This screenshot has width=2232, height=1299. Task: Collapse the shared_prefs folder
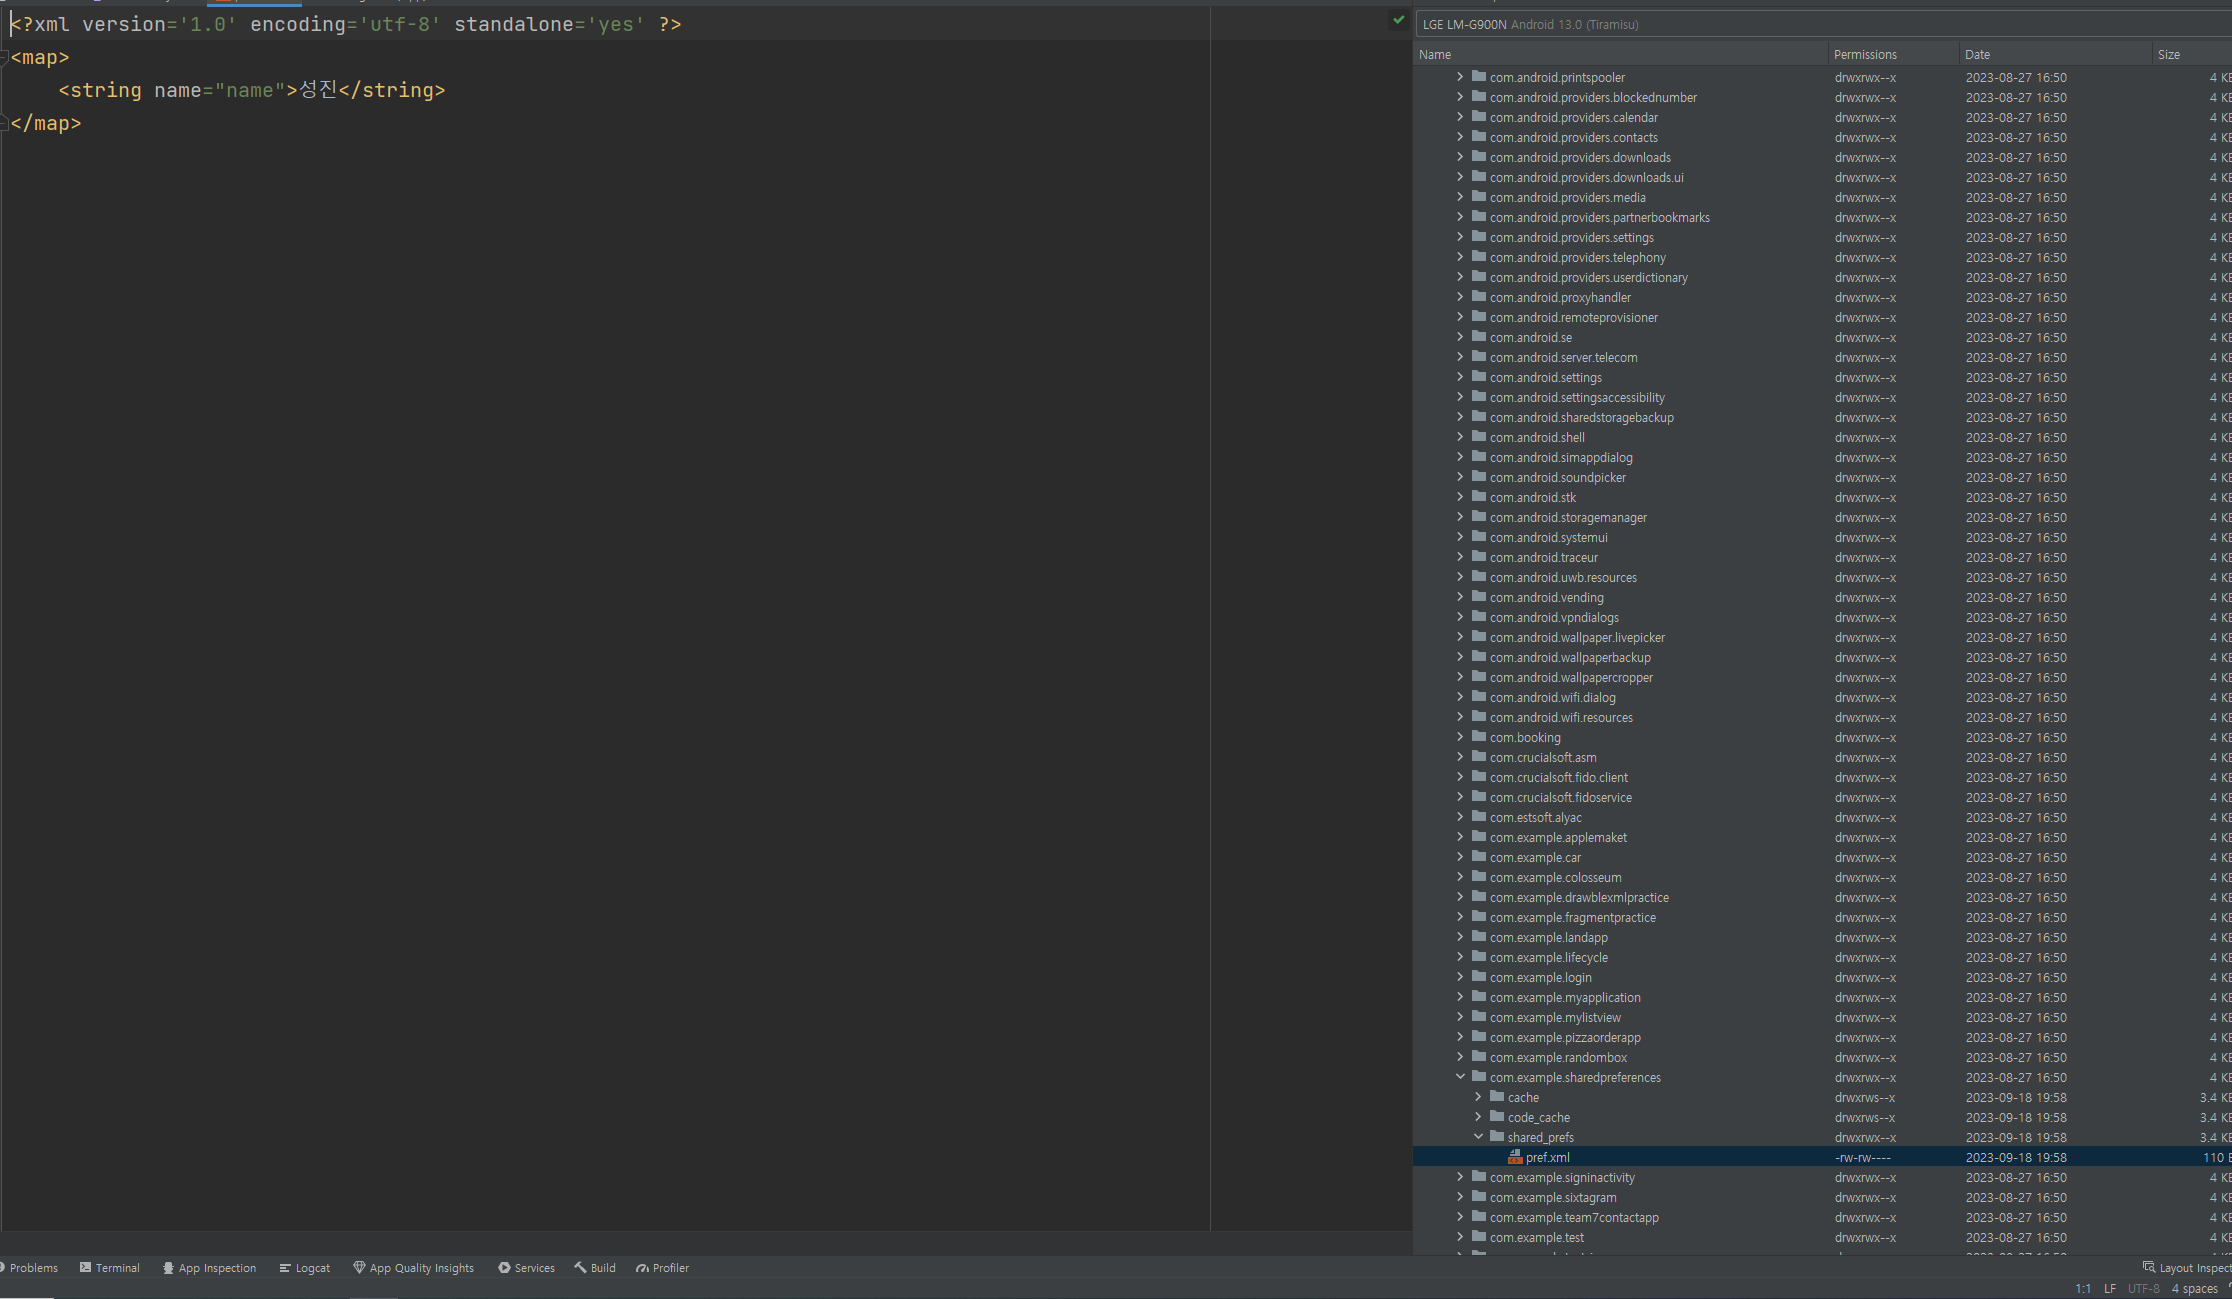click(1478, 1137)
